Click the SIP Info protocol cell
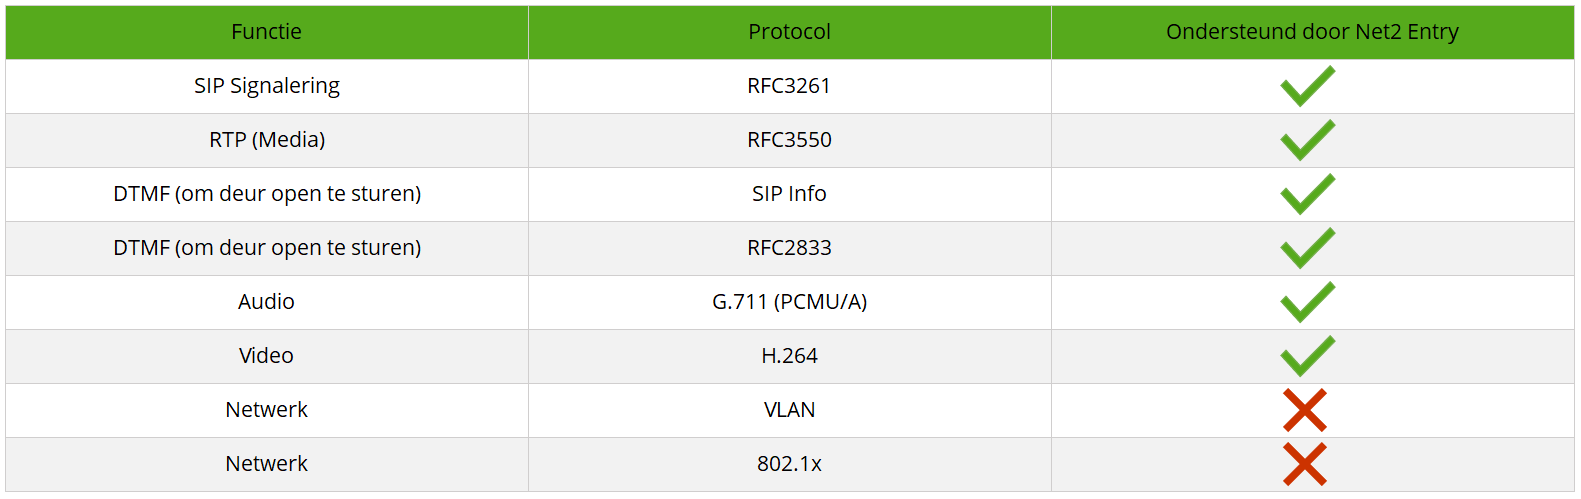Viewport: 1581px width, 499px height. pyautogui.click(x=789, y=194)
